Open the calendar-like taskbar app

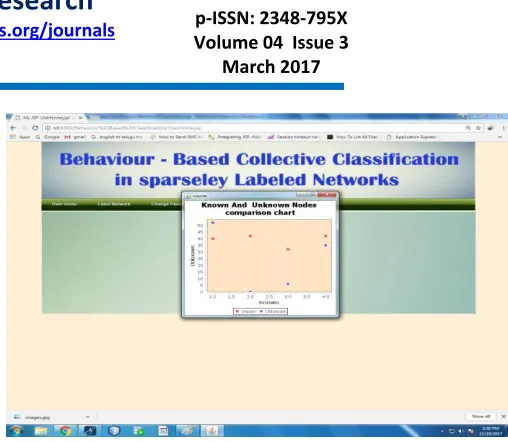point(163,431)
